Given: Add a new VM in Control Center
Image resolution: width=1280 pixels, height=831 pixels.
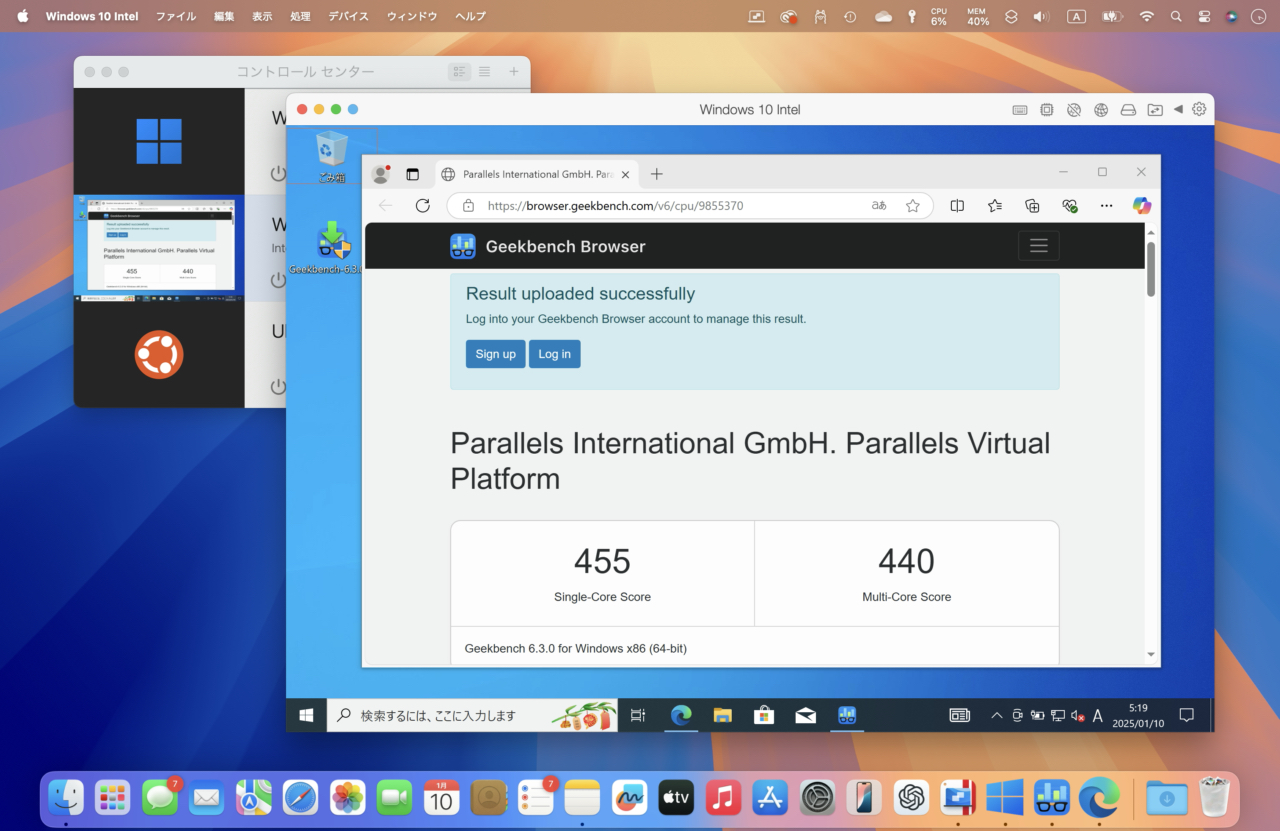Looking at the screenshot, I should (x=514, y=72).
